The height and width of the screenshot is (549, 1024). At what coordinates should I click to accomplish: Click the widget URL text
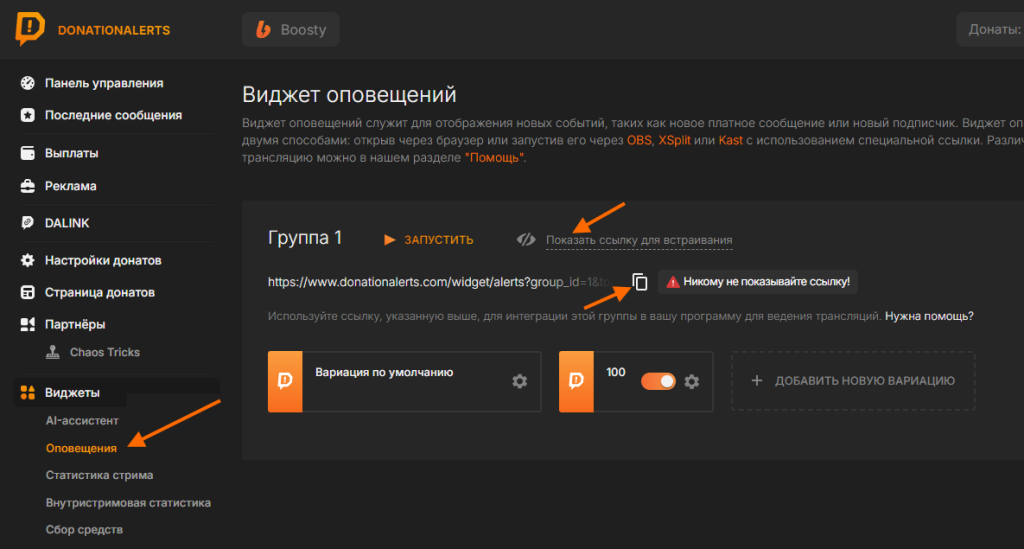click(438, 282)
